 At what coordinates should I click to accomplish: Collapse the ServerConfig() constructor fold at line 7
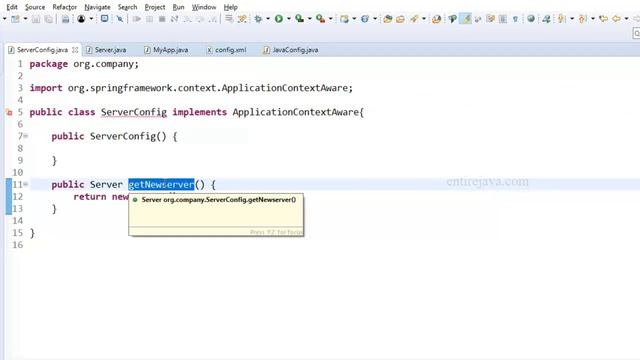[26, 136]
